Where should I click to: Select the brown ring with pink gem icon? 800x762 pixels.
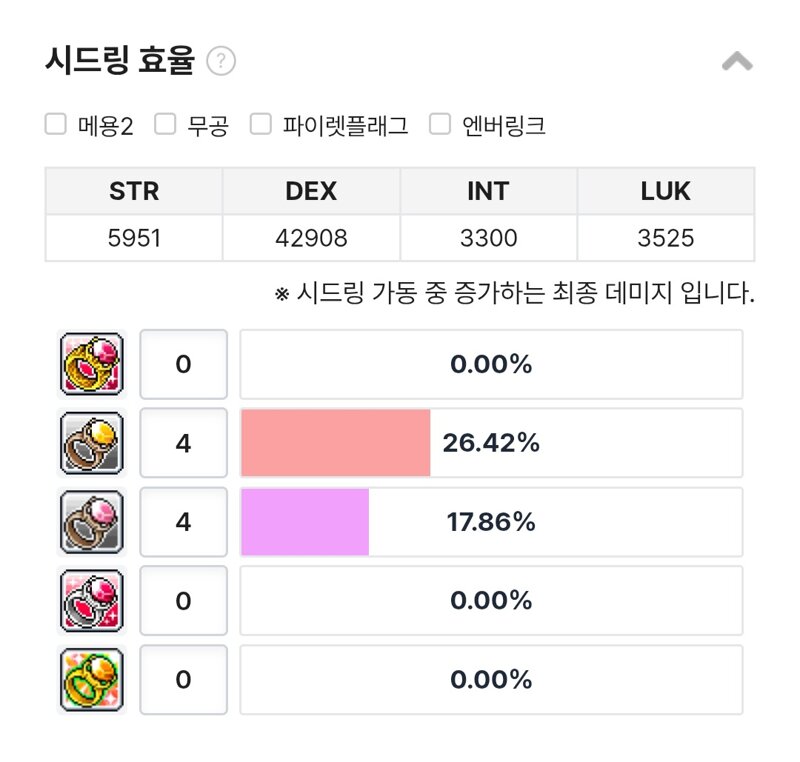(92, 522)
